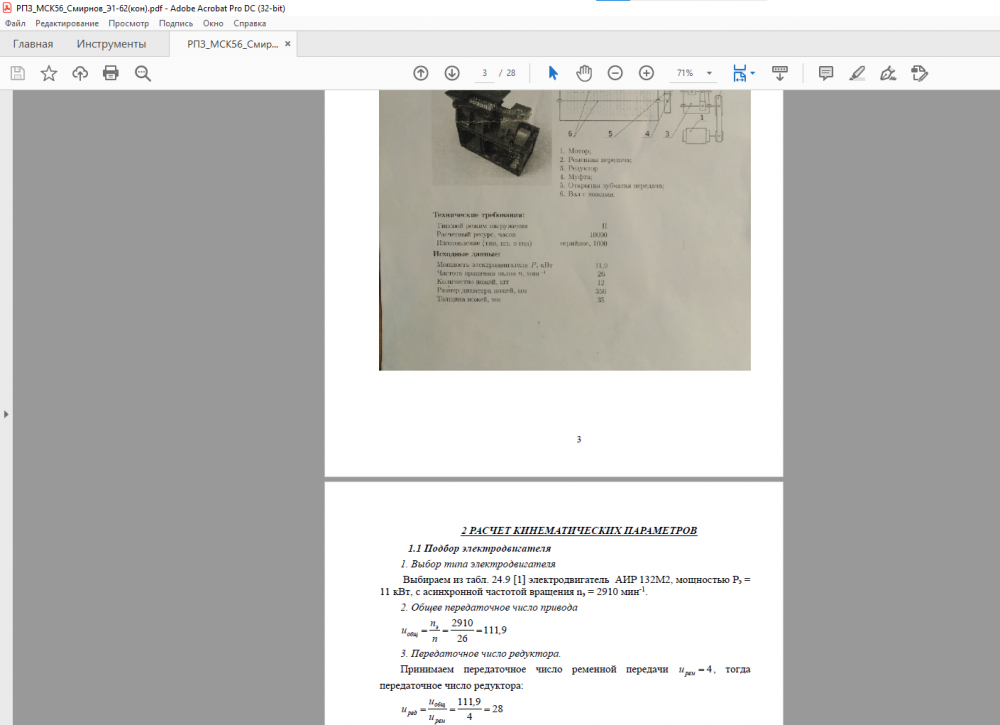Click the 71% zoom level field
The image size is (1000, 725).
(x=685, y=73)
